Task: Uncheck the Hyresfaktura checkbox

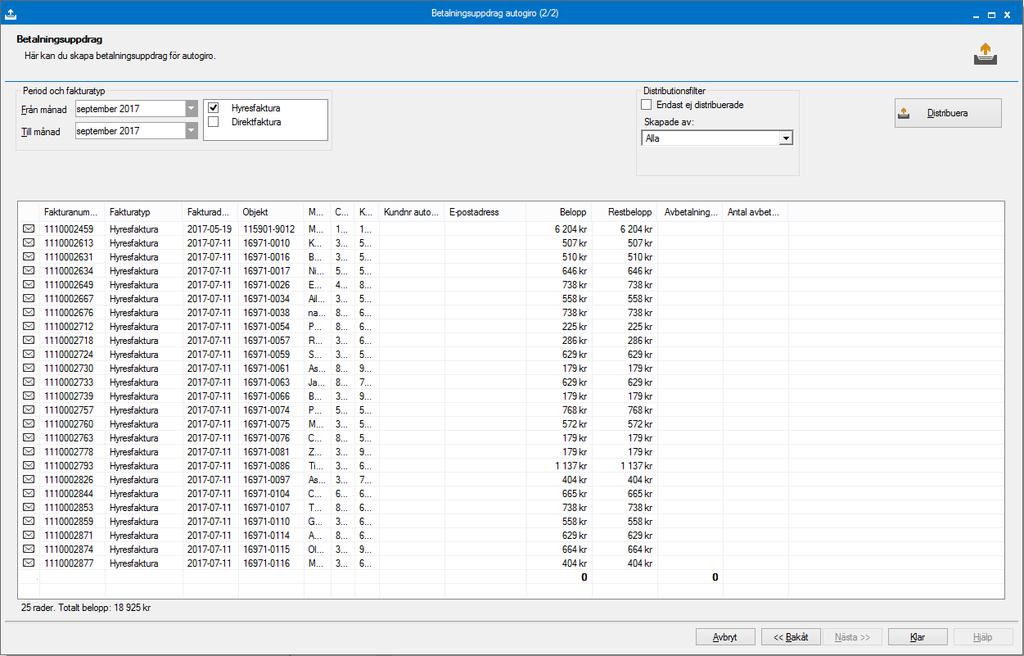Action: [214, 108]
